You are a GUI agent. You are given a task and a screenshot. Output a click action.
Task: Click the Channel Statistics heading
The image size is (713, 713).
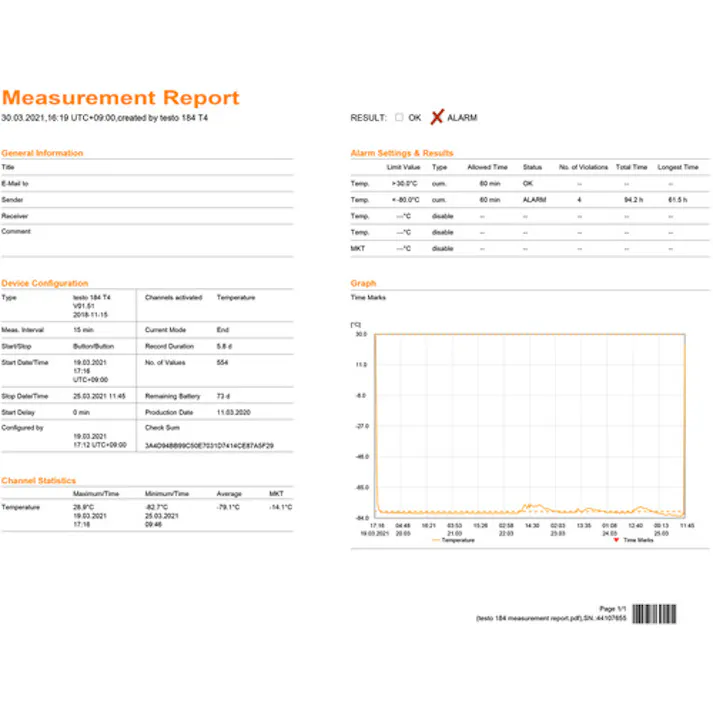[x=38, y=480]
